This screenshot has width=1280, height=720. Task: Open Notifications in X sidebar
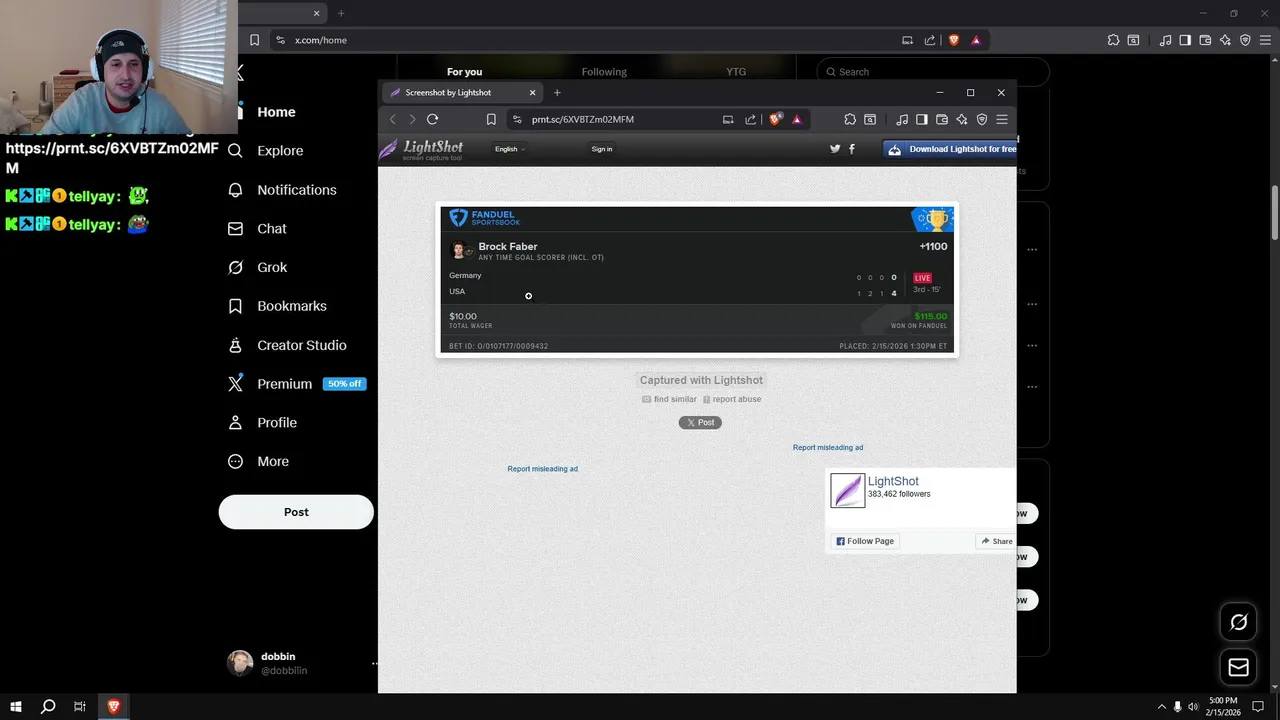point(282,190)
